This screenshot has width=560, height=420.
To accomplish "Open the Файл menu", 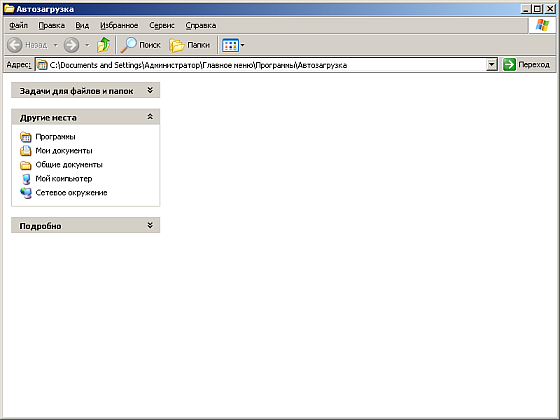I will click(19, 25).
